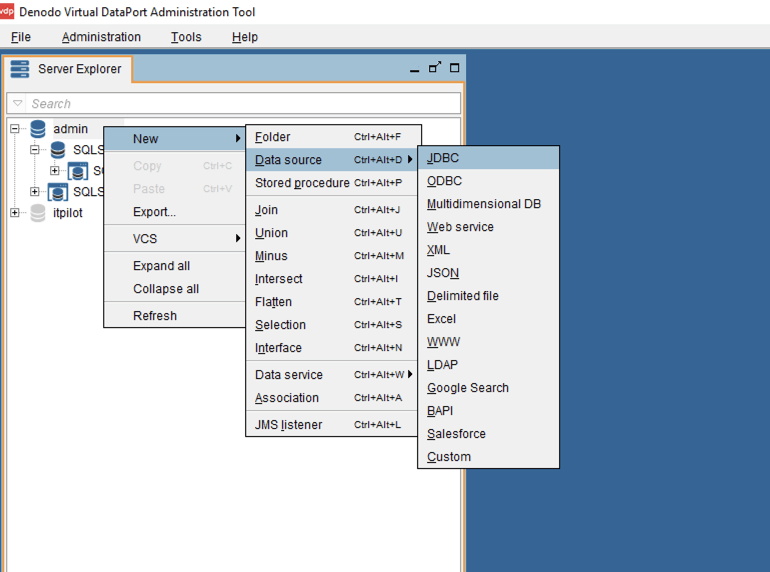Create a new Folder
This screenshot has height=572, width=770.
pyautogui.click(x=333, y=137)
